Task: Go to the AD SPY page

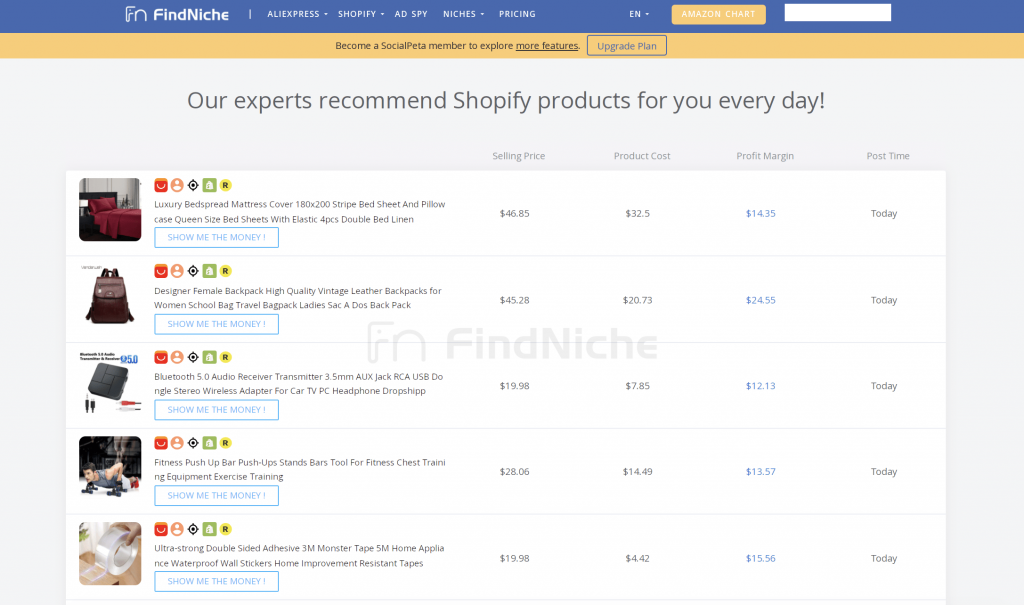Action: (411, 14)
